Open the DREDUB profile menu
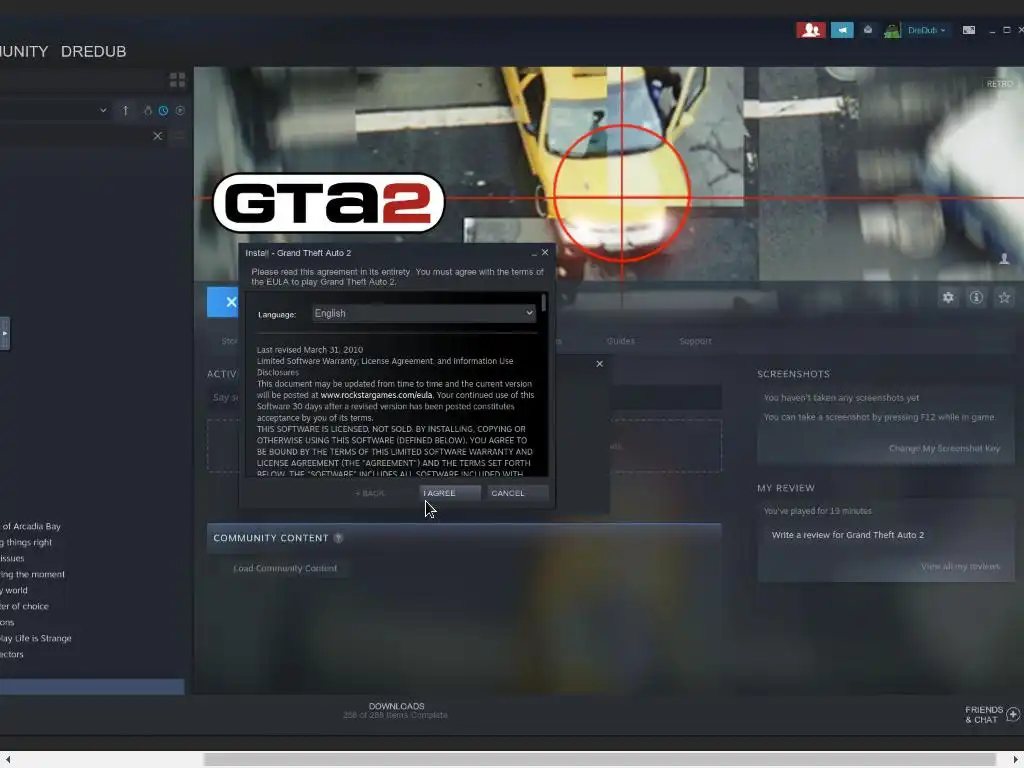This screenshot has height=768, width=1024. [93, 51]
